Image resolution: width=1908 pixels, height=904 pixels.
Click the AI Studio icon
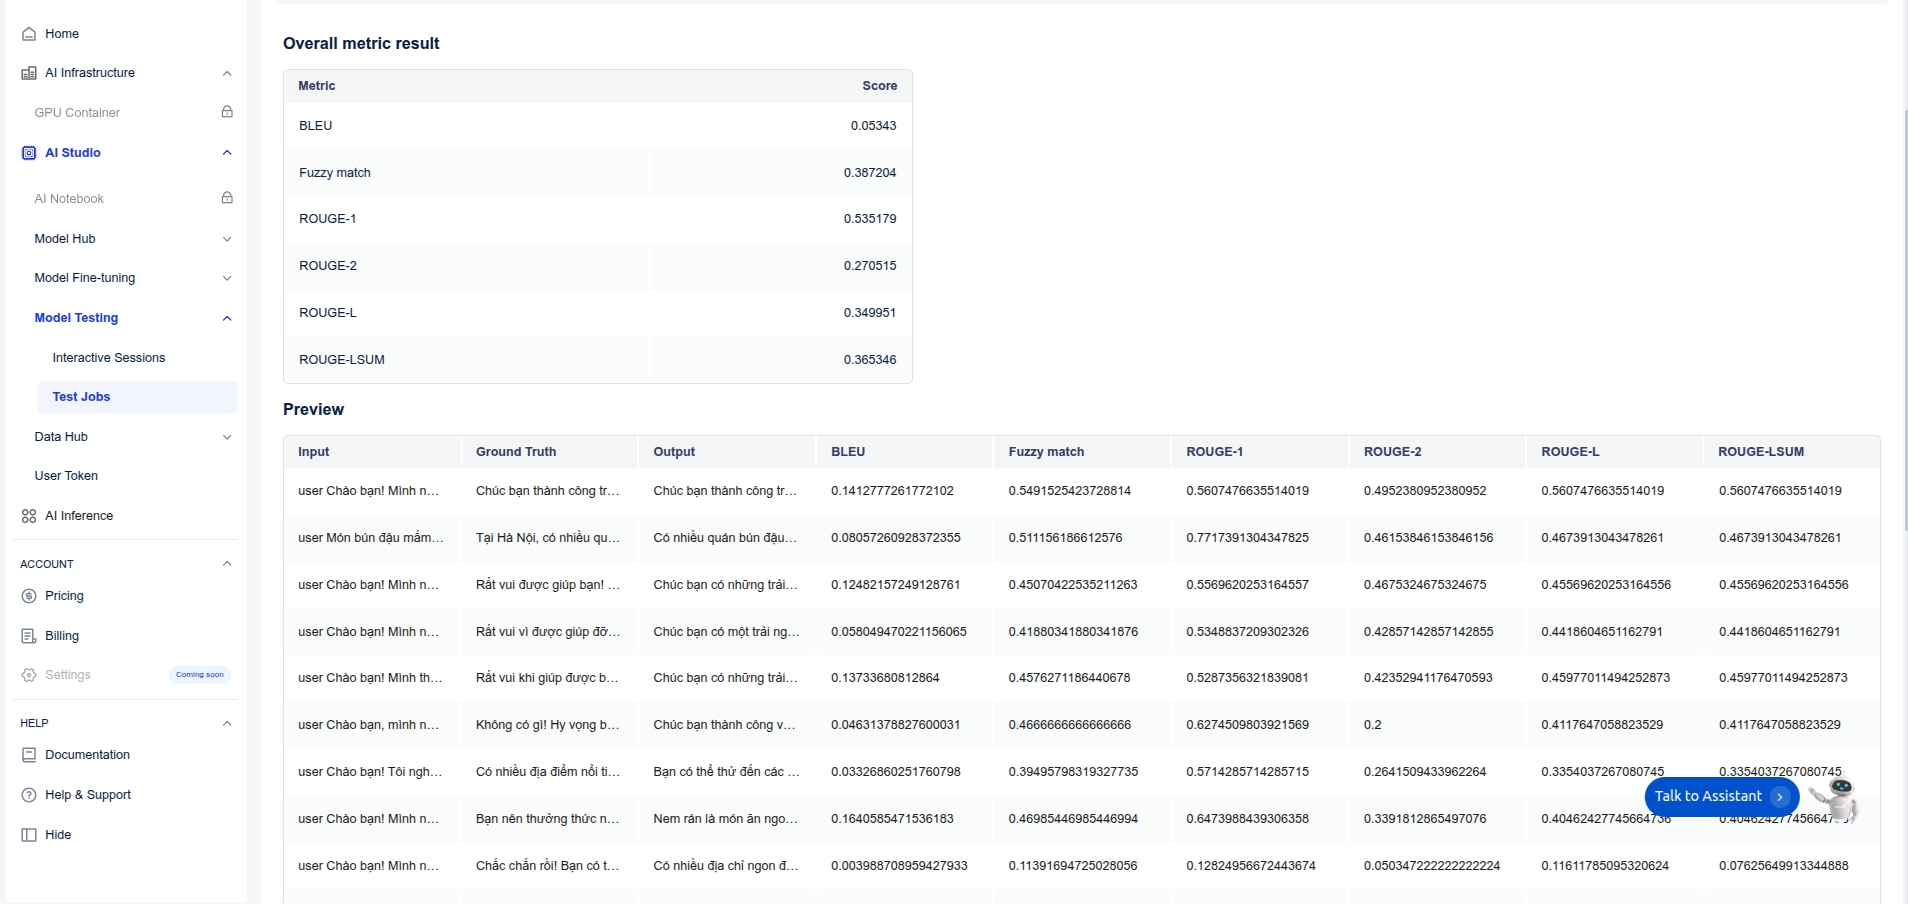29,153
